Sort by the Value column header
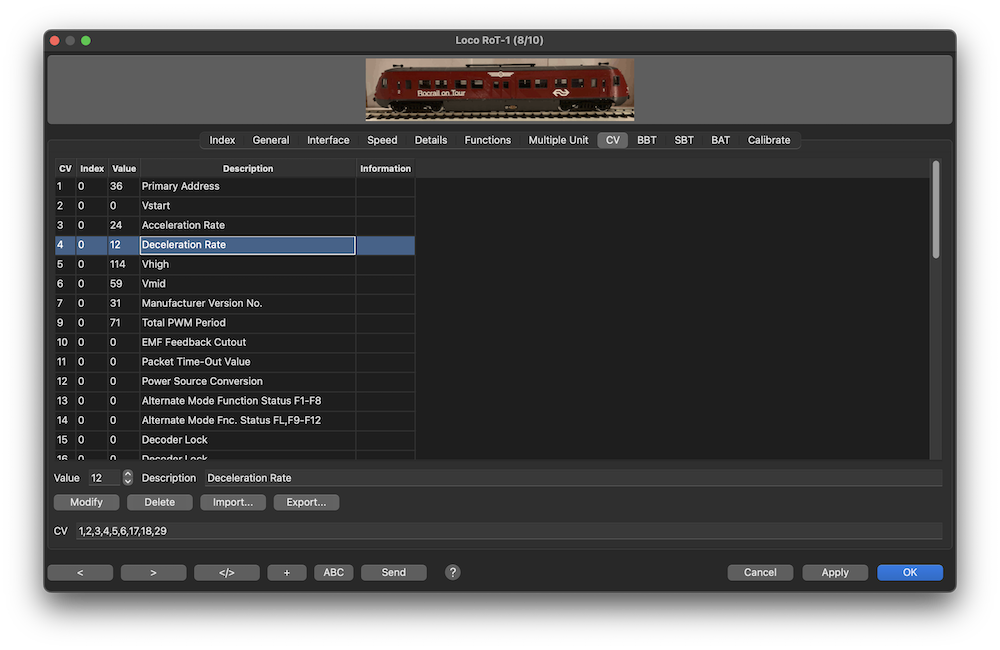Viewport: 1000px width, 650px height. coord(123,168)
